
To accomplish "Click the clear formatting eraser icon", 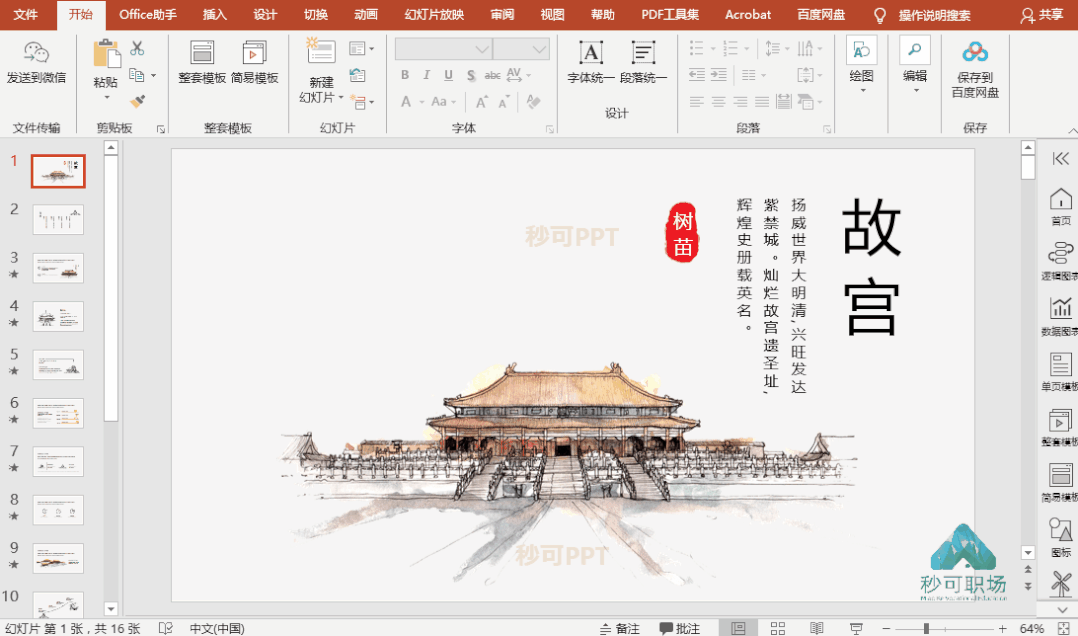I will tap(533, 102).
